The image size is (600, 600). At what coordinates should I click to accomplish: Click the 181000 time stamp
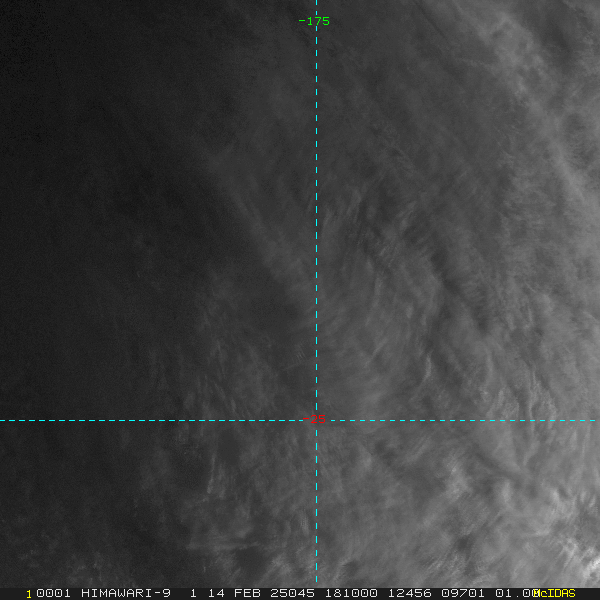350,593
